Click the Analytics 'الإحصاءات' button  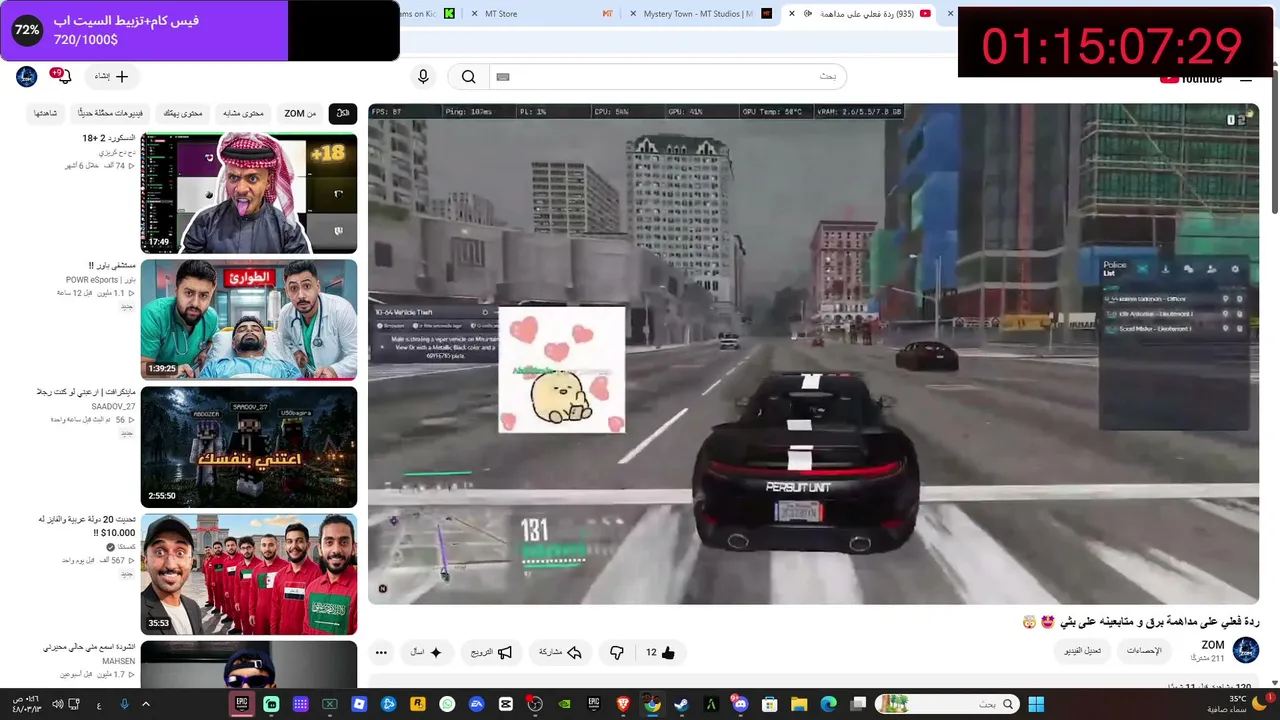1144,651
